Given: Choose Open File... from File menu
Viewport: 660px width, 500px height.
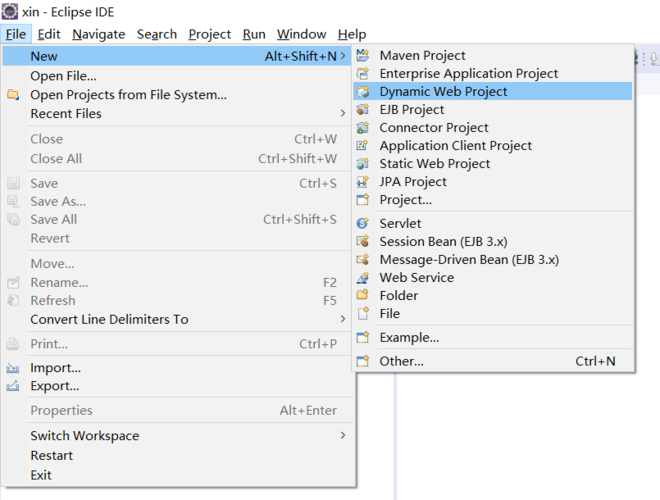Looking at the screenshot, I should (x=178, y=76).
